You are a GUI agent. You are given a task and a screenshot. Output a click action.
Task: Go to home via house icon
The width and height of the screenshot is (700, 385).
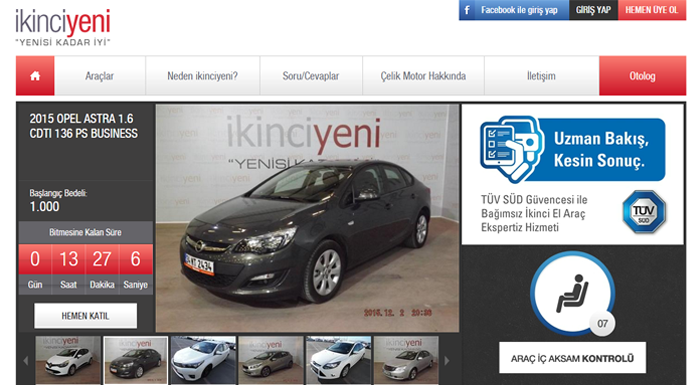pos(35,75)
